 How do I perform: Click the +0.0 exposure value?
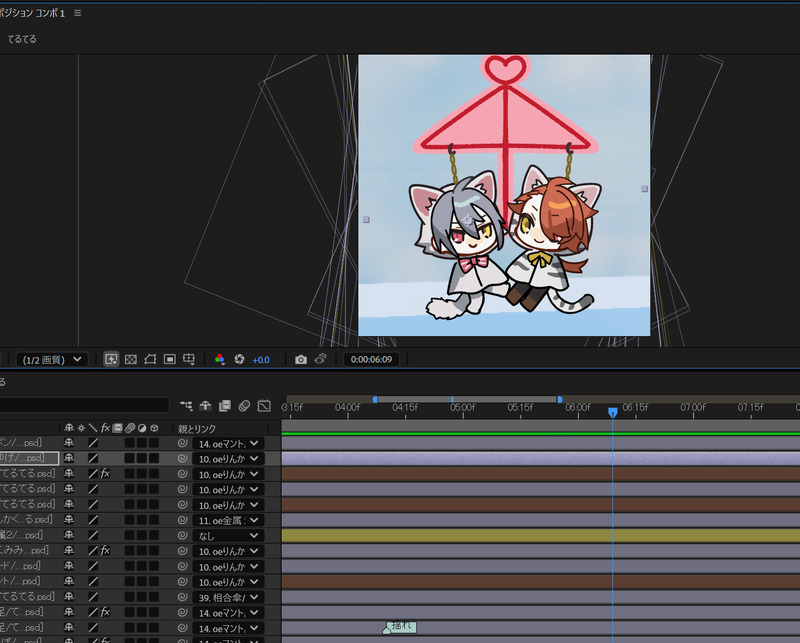pos(261,360)
